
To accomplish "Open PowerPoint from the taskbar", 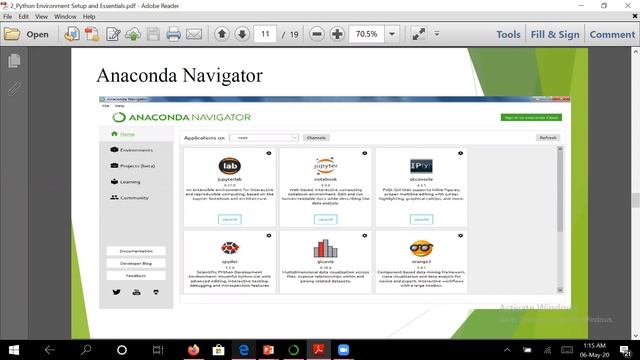I will click(269, 350).
